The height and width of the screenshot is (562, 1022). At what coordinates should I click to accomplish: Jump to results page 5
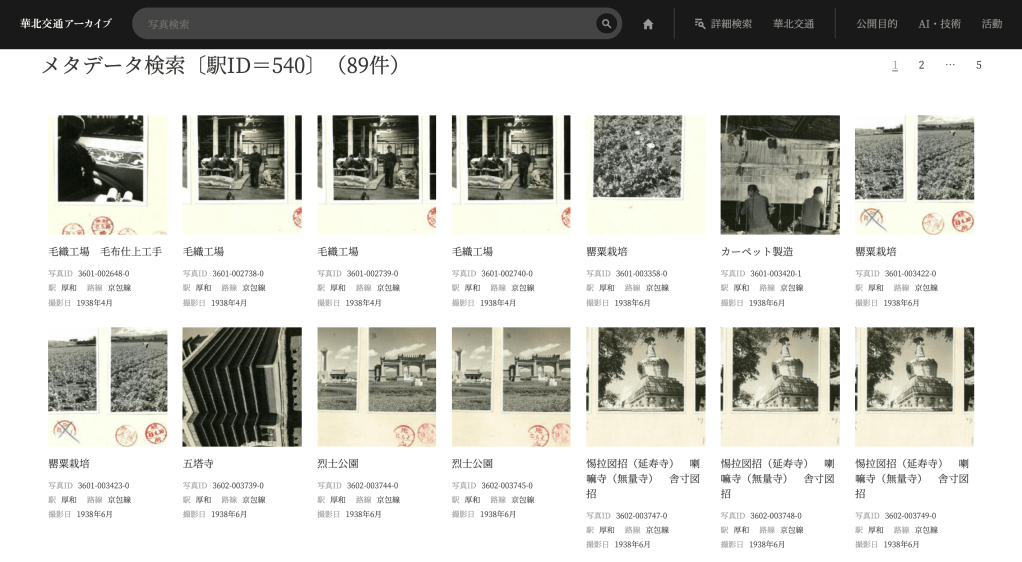coord(978,65)
